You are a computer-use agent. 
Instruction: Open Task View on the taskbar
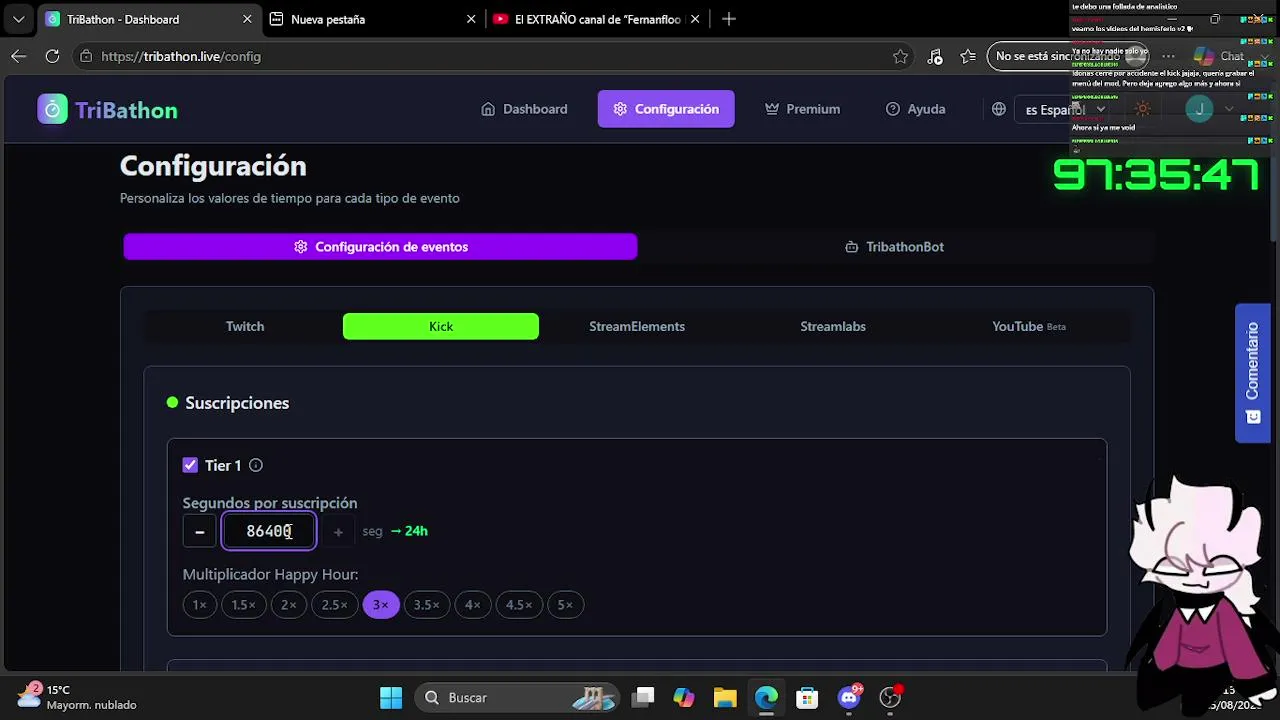coord(643,697)
